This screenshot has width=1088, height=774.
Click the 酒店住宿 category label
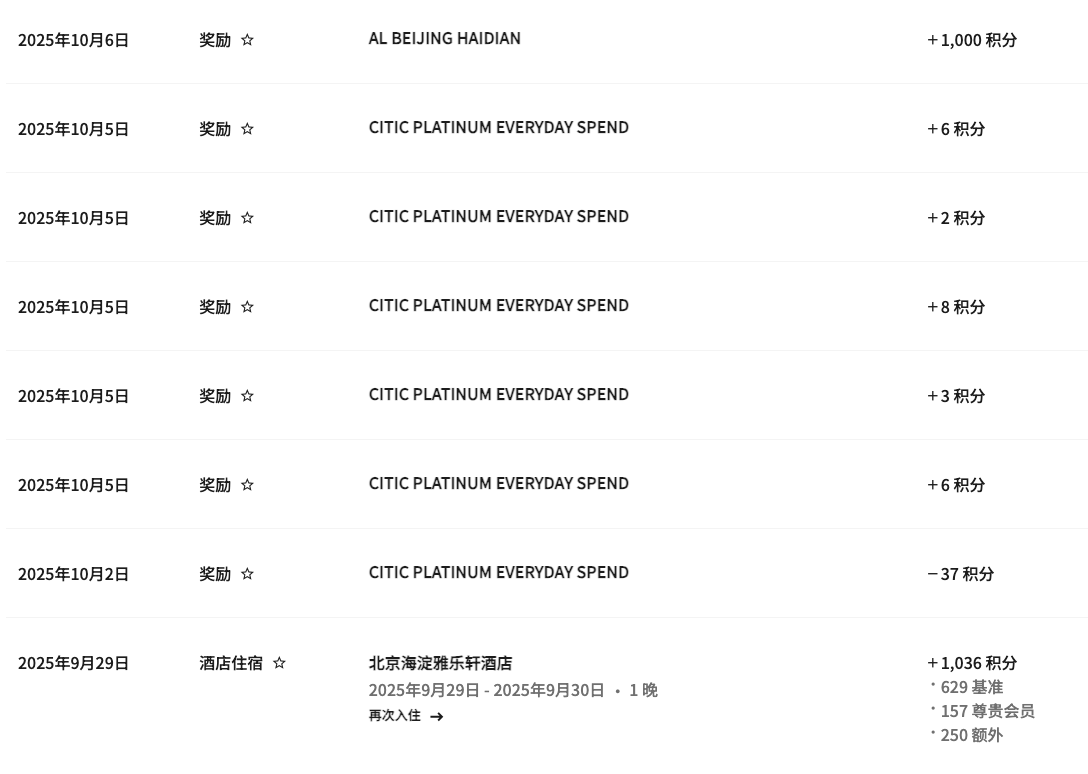click(231, 663)
